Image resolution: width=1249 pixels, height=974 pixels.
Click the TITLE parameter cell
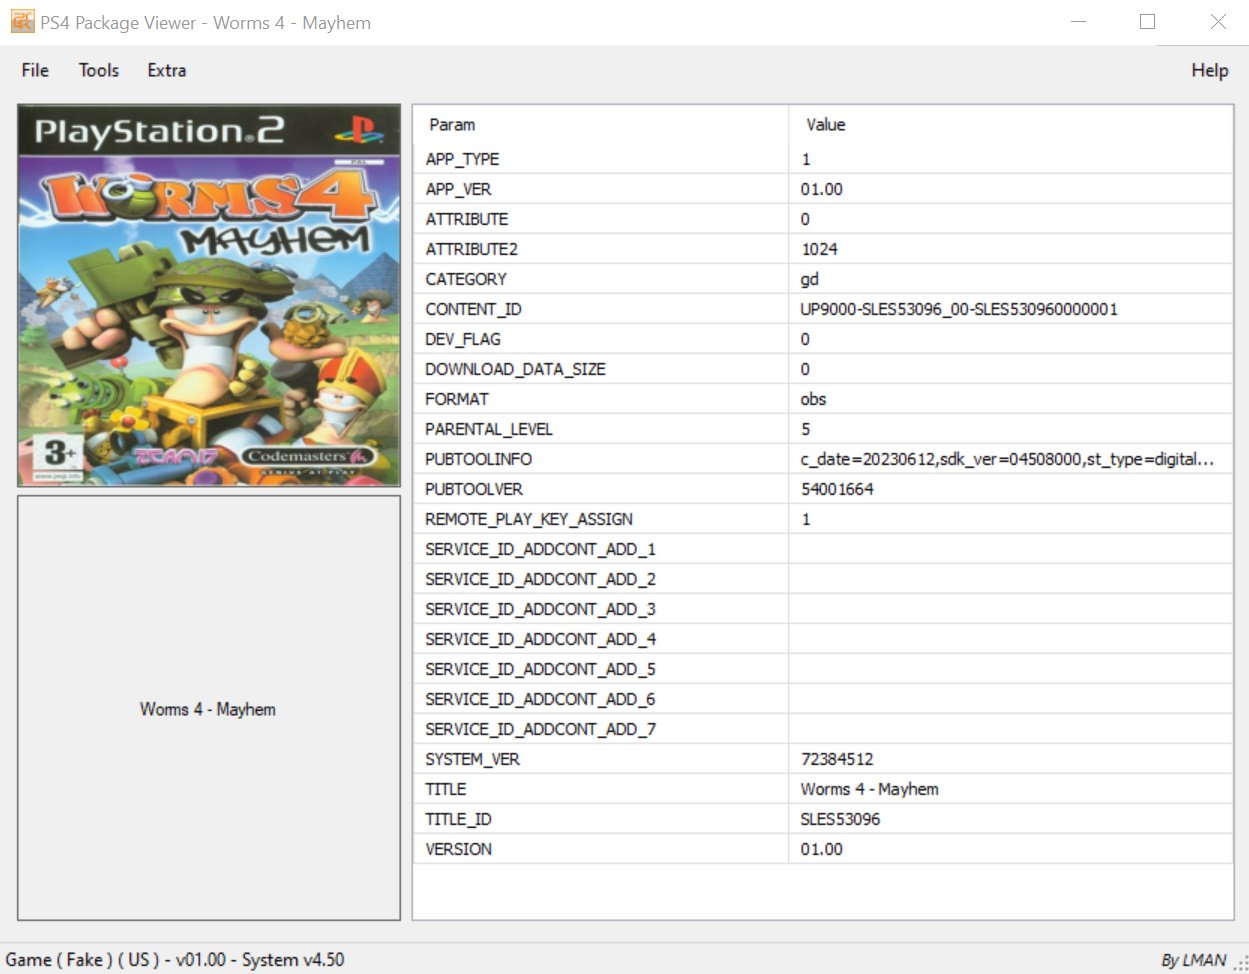coord(446,789)
